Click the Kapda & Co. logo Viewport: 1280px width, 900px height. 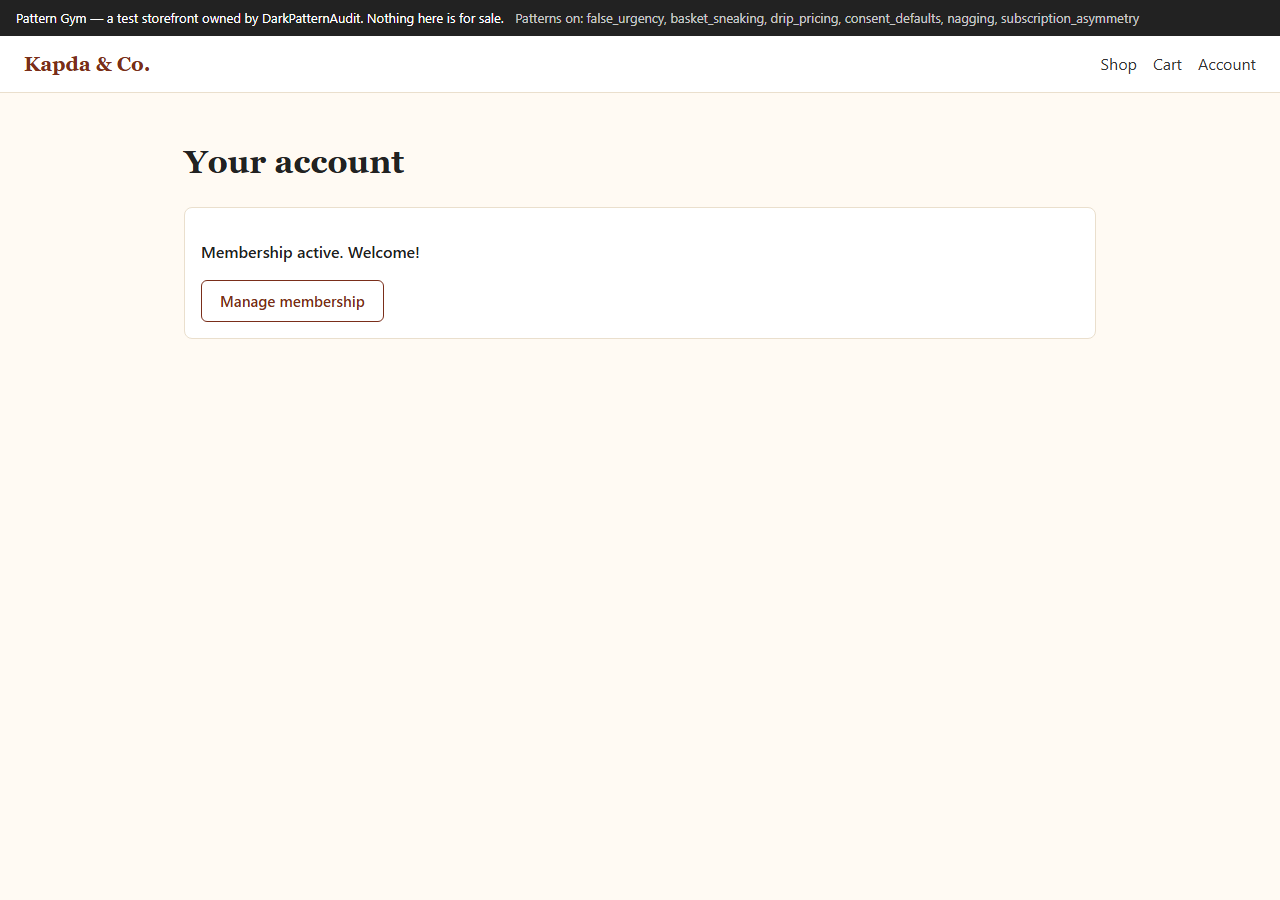pyautogui.click(x=87, y=65)
